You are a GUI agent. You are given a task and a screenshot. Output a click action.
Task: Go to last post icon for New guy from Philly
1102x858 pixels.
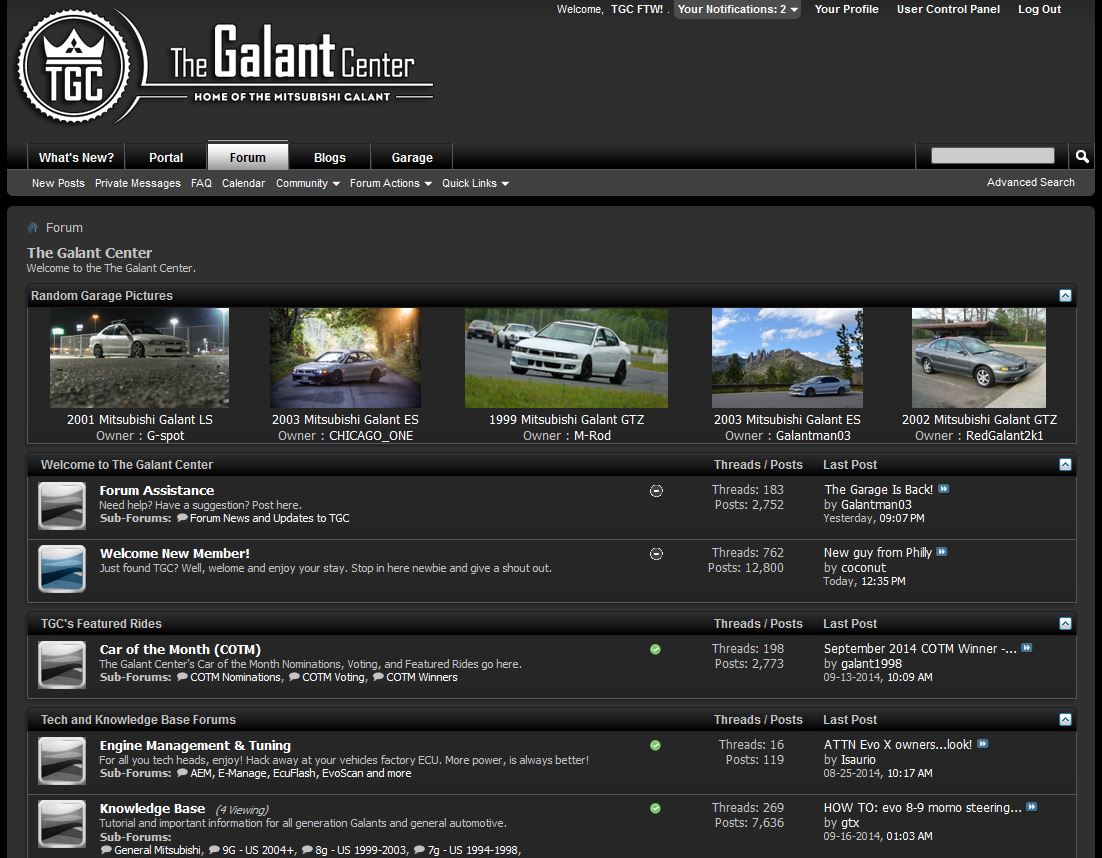942,552
